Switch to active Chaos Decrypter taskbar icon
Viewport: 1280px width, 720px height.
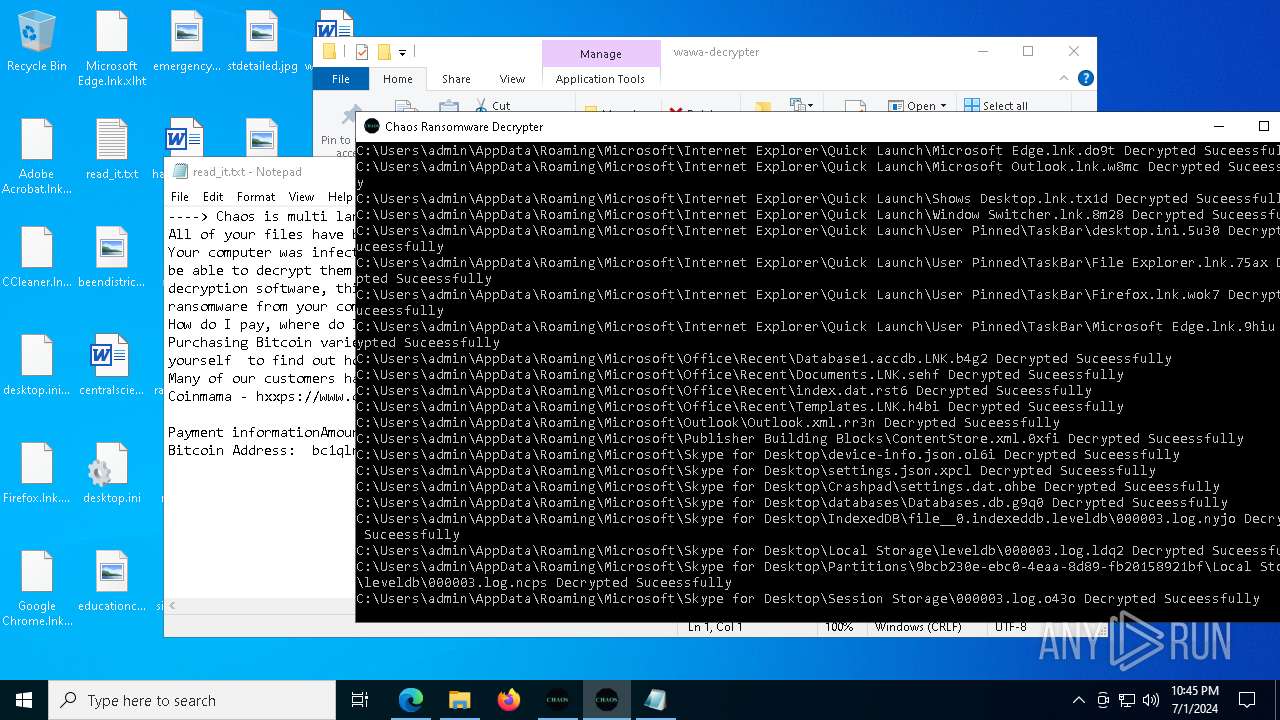click(x=606, y=700)
